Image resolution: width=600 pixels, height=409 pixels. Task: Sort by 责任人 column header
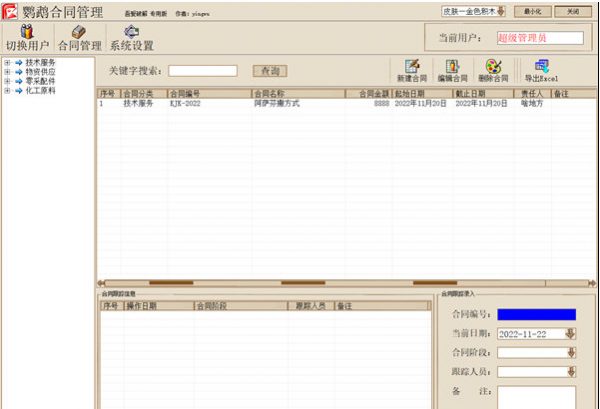532,94
